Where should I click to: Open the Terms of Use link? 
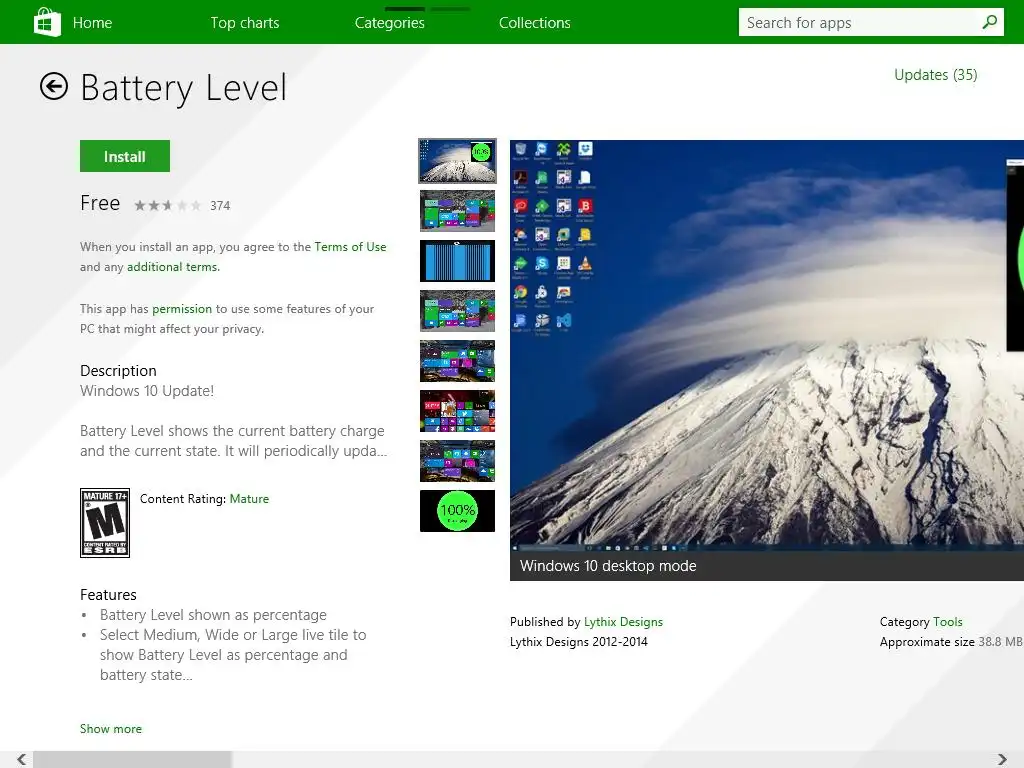(350, 247)
